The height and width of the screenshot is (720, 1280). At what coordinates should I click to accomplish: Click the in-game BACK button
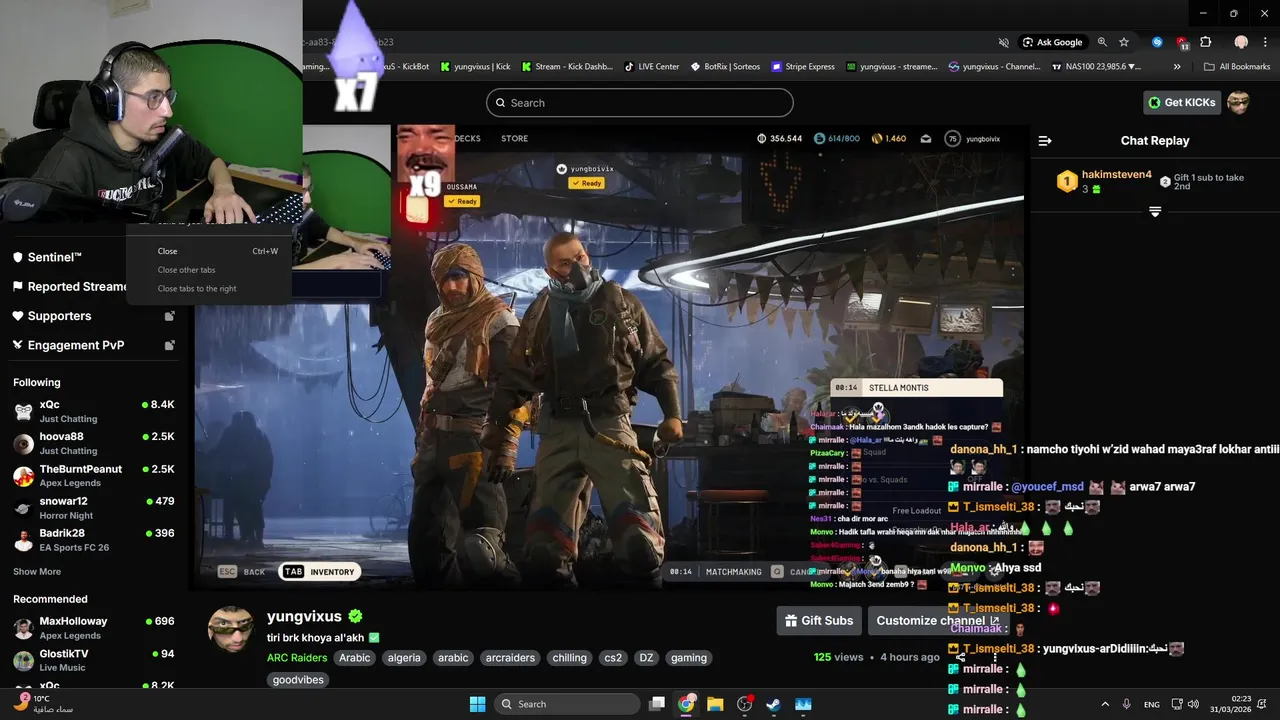coord(242,572)
